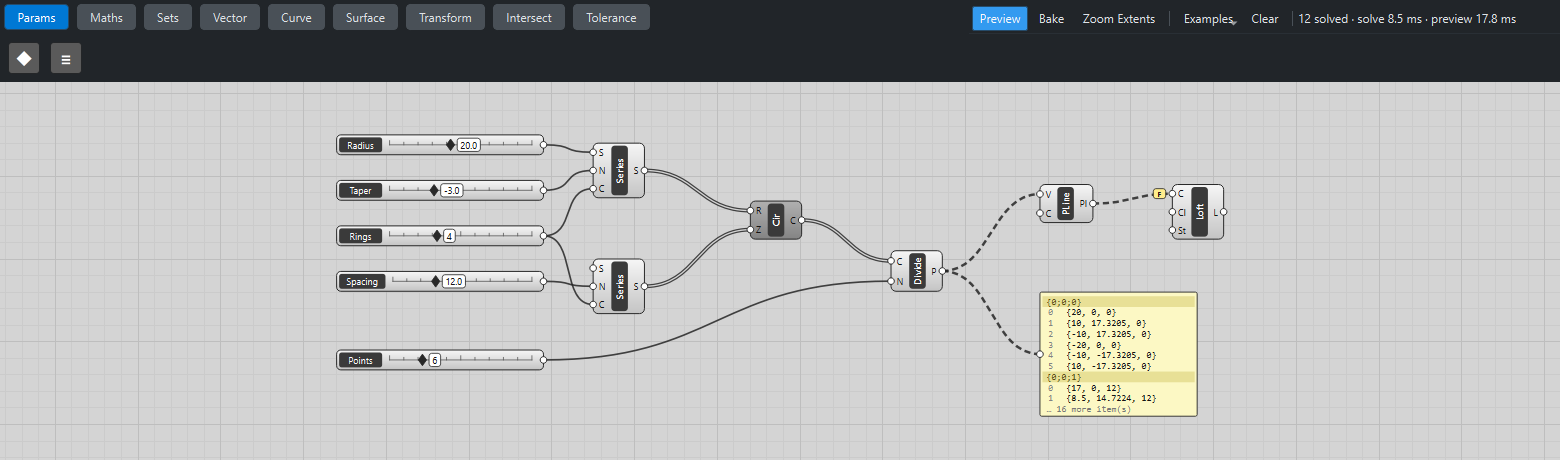
Task: Click the '16 more item(s)' panel footer
Action: click(1088, 409)
